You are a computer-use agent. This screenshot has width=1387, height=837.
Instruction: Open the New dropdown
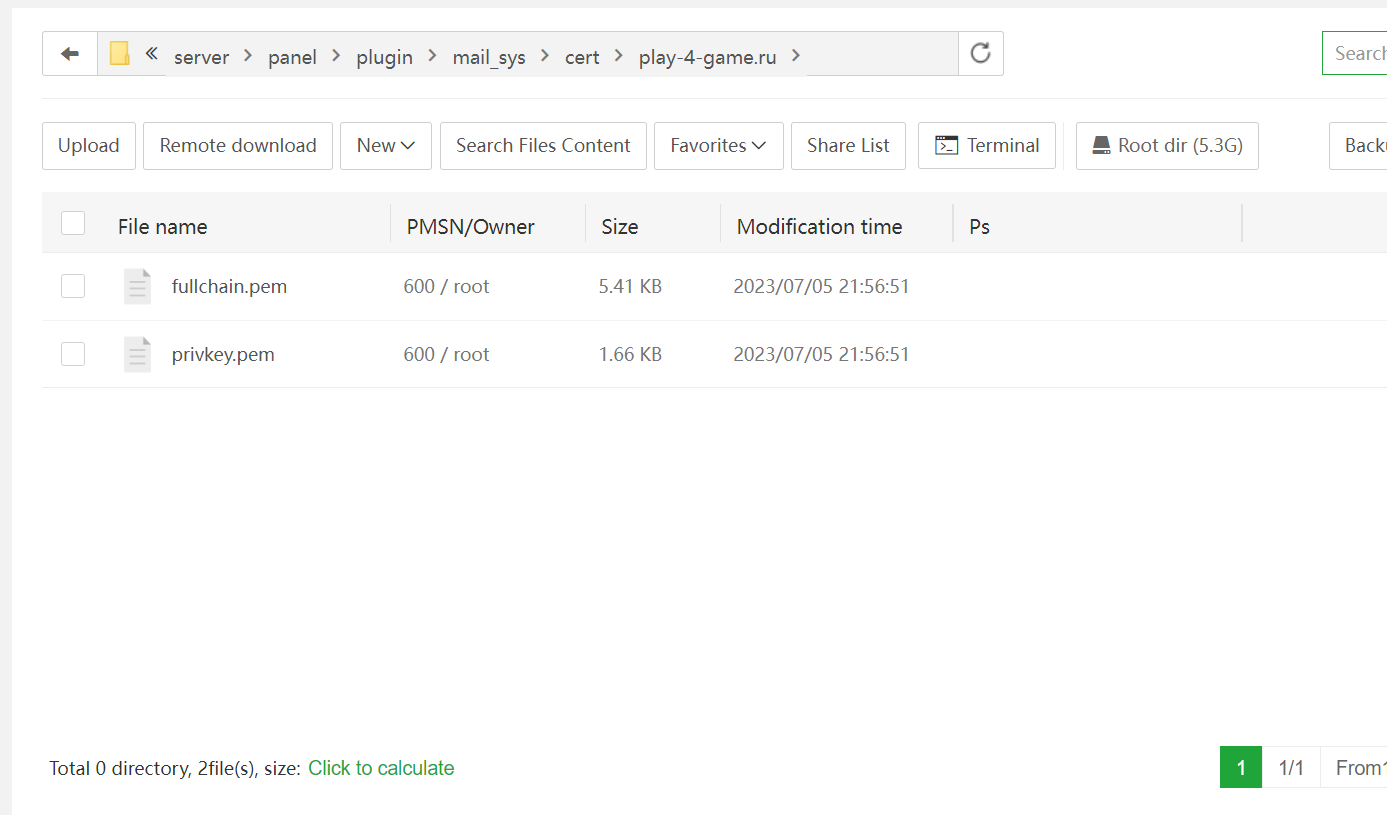386,146
